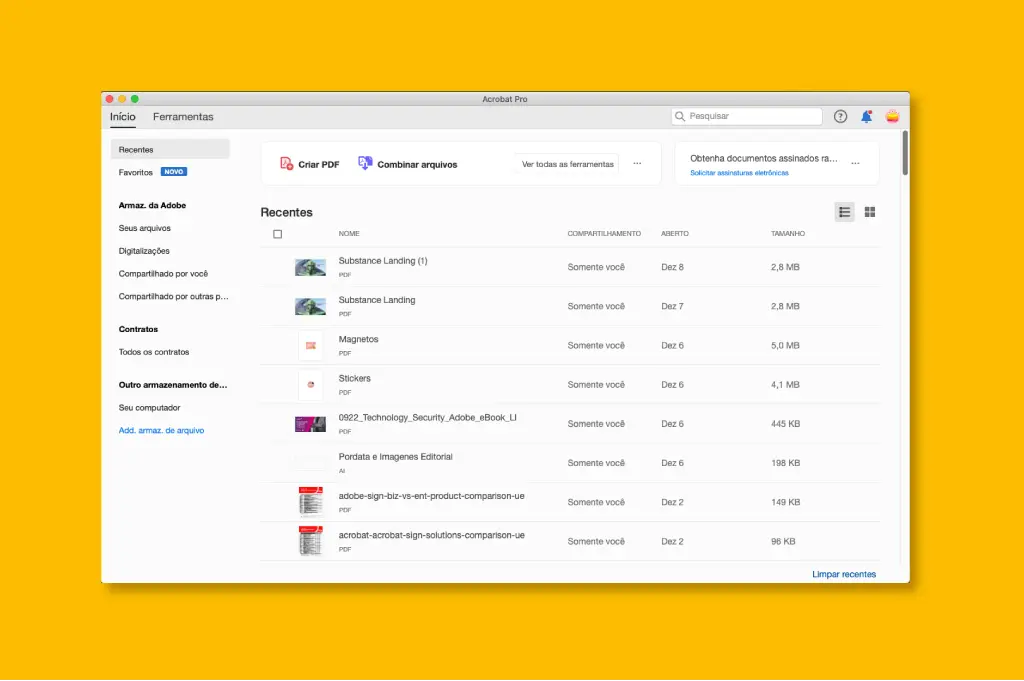Click the Combinar arquivos icon

(365, 163)
